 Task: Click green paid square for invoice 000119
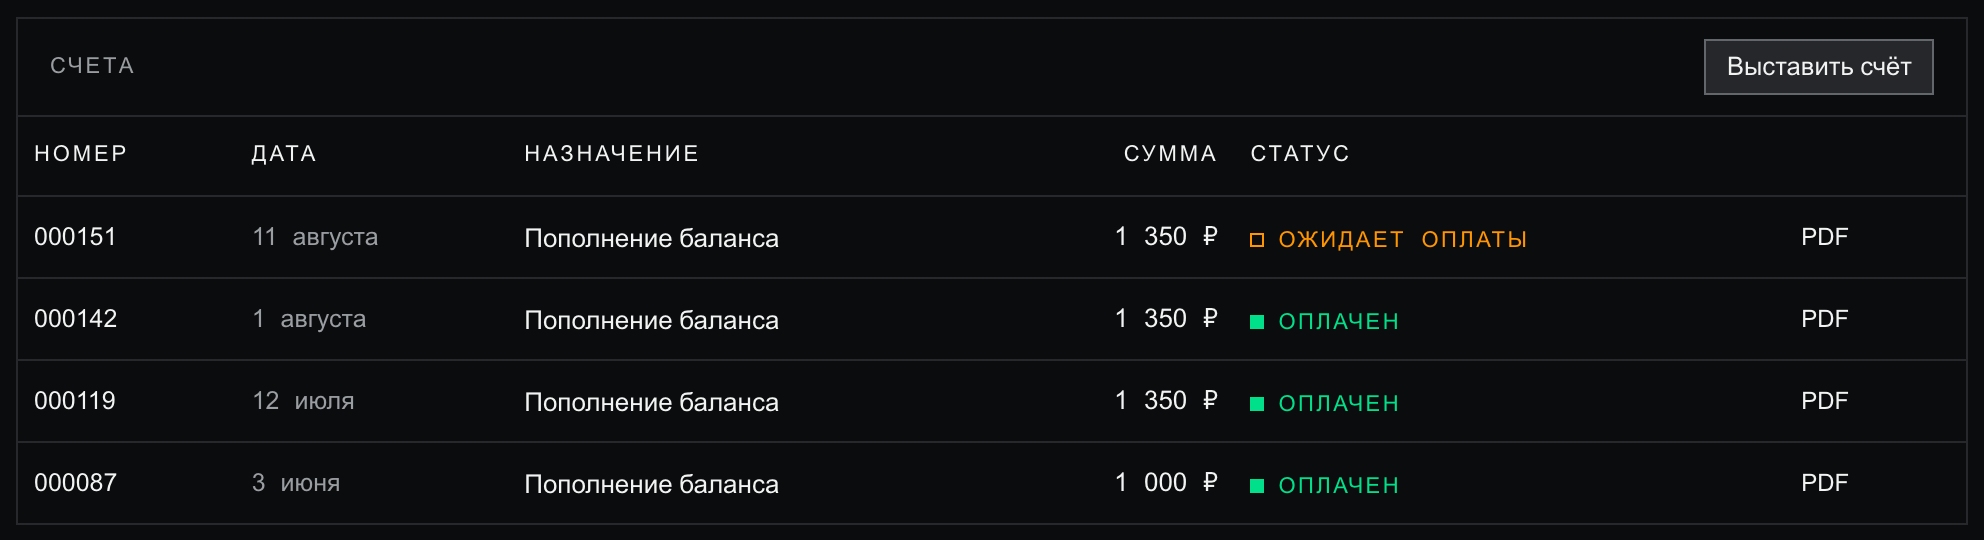pos(1257,404)
